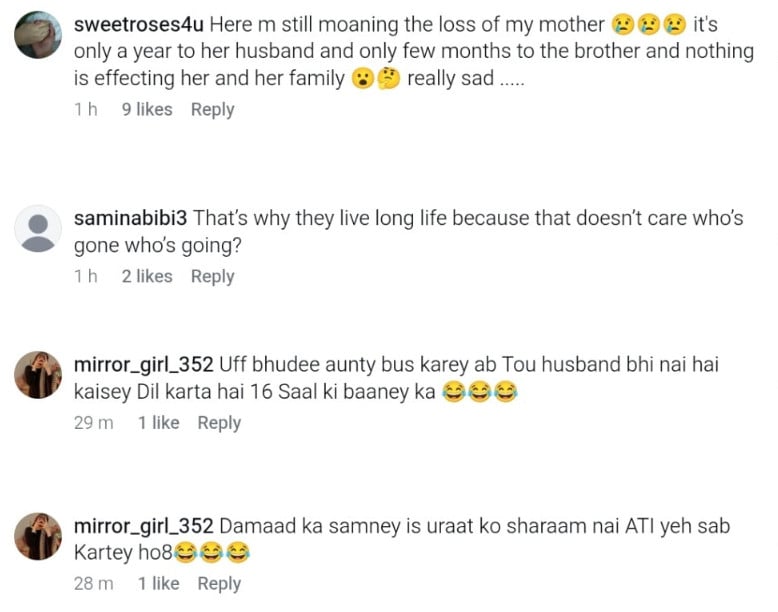Screen dimensions: 778x612
Task: Click mirror_girl_352 username on "Uff bhudee" comment
Action: pyautogui.click(x=143, y=365)
